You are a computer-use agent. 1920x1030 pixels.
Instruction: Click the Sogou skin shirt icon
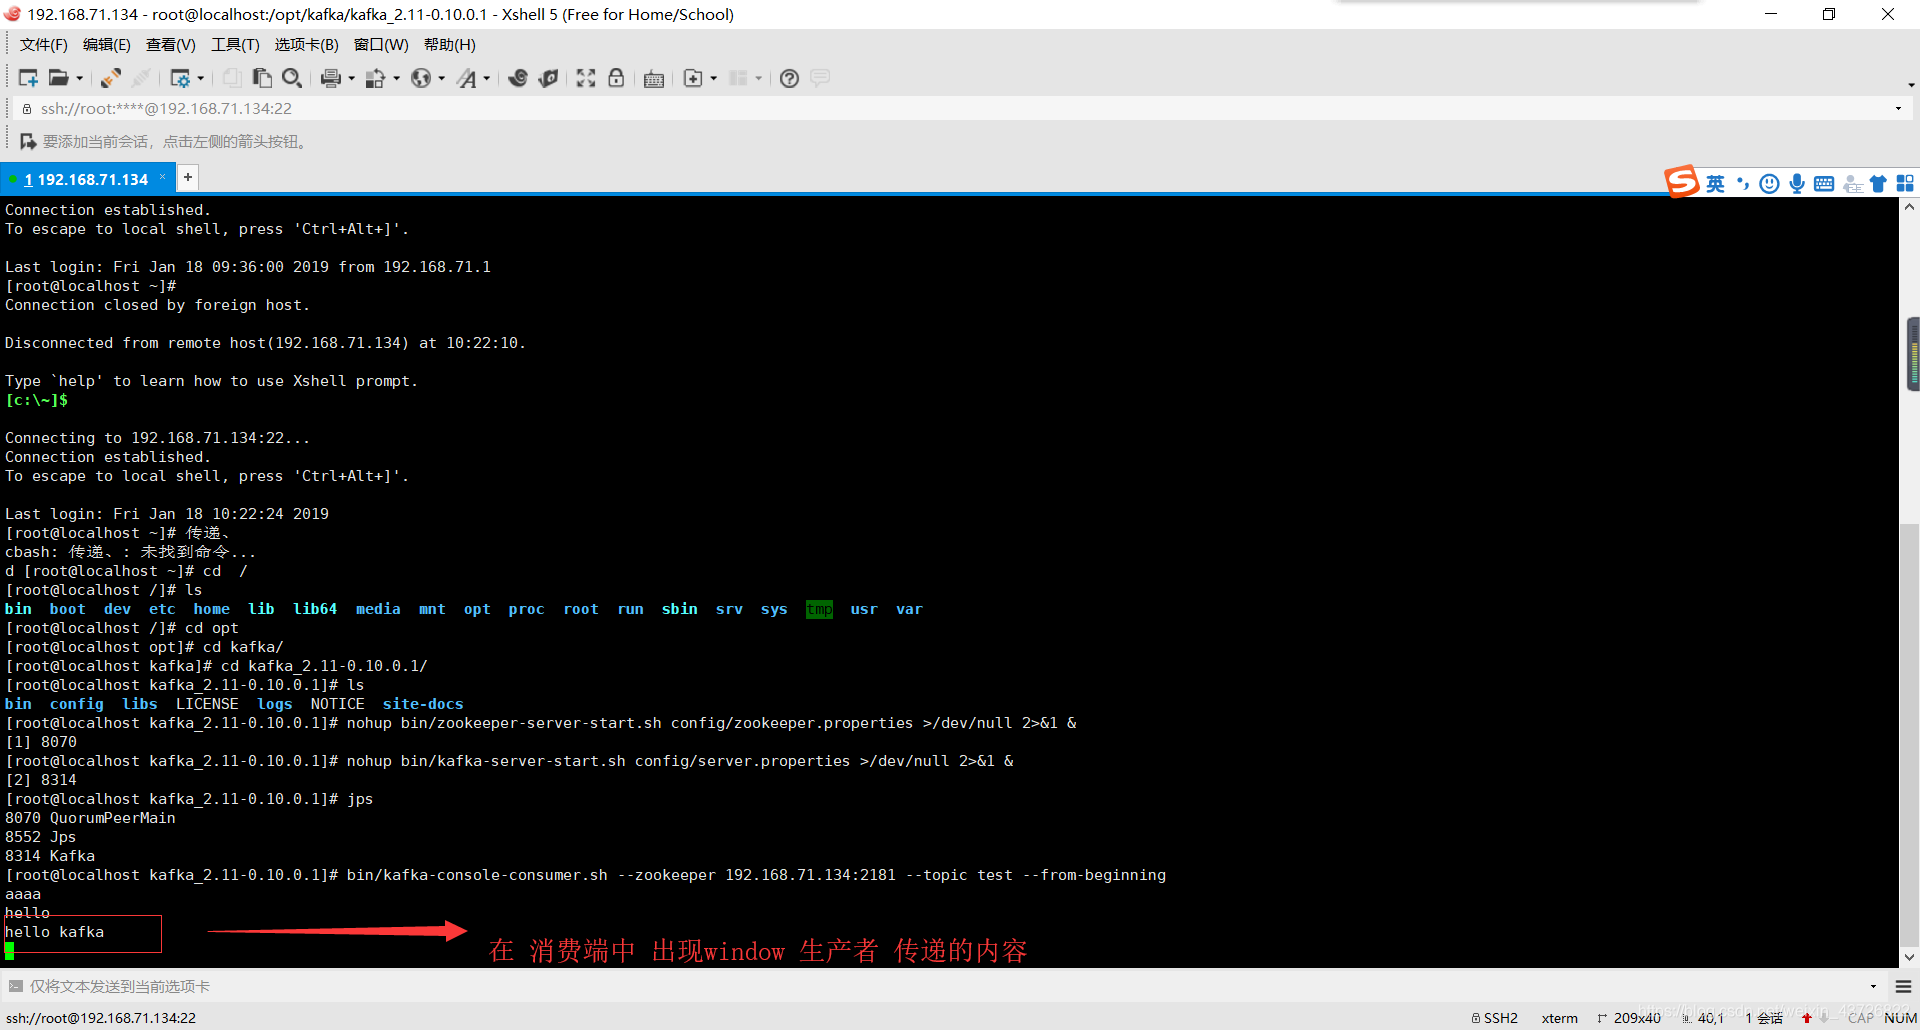[1878, 183]
